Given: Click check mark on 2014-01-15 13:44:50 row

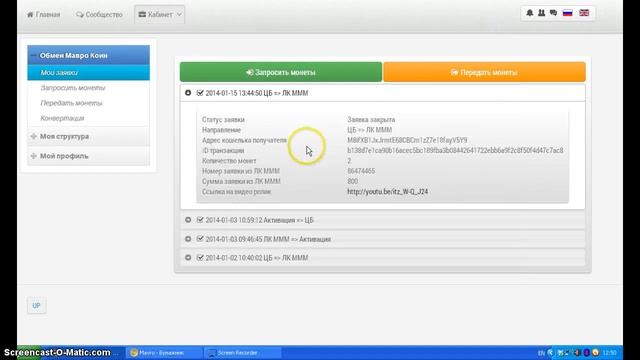Looking at the screenshot, I should pos(200,93).
